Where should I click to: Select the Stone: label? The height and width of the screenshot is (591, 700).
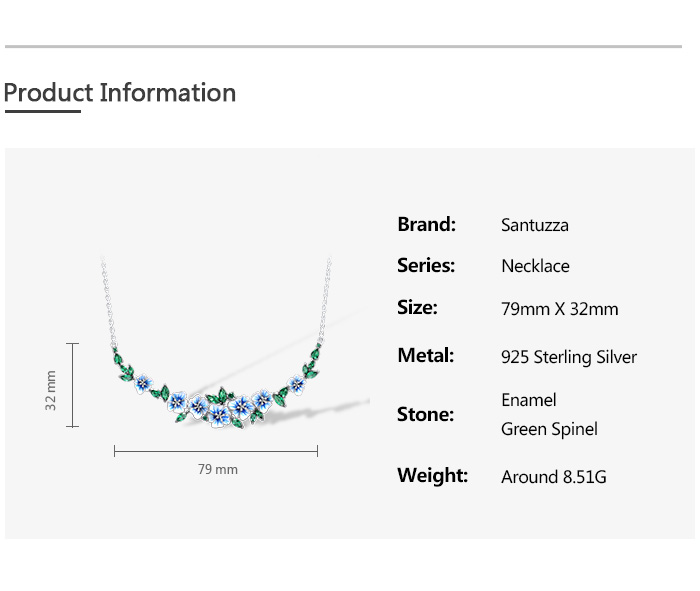[x=425, y=414]
